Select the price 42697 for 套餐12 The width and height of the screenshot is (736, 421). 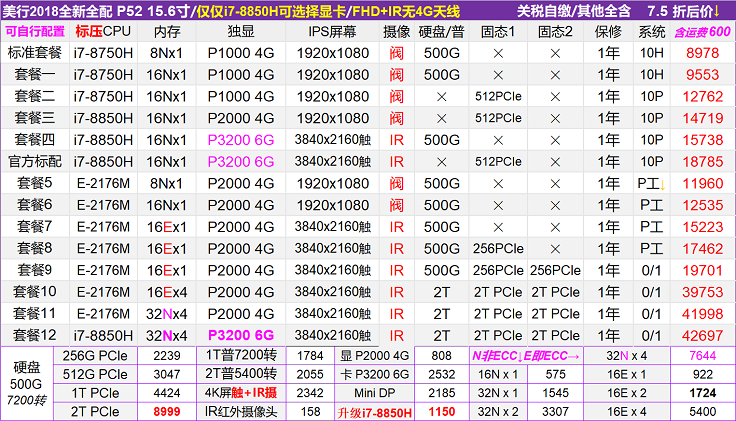(x=701, y=336)
